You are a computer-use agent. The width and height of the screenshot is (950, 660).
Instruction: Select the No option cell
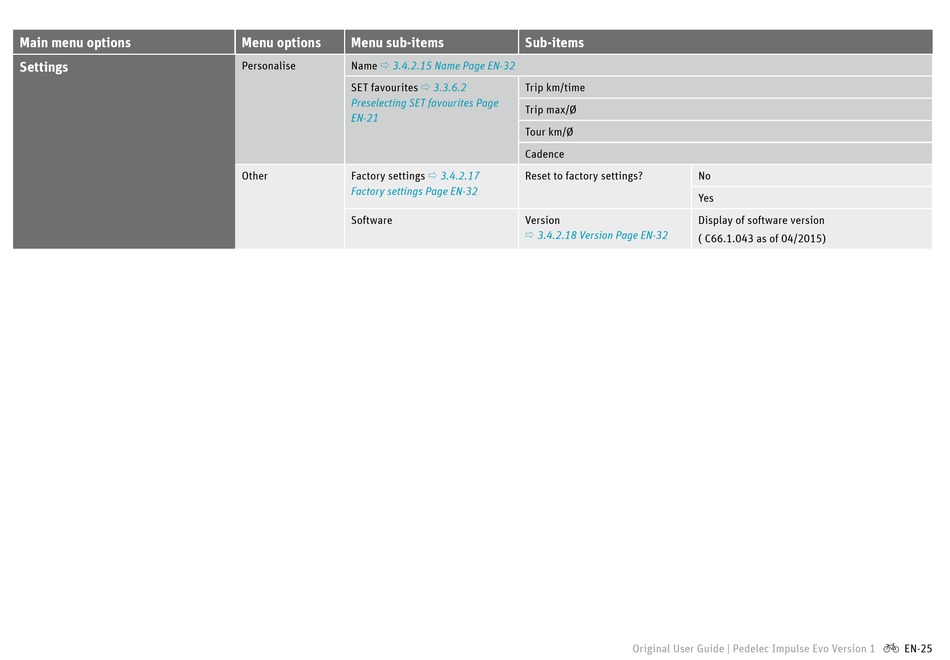[812, 176]
